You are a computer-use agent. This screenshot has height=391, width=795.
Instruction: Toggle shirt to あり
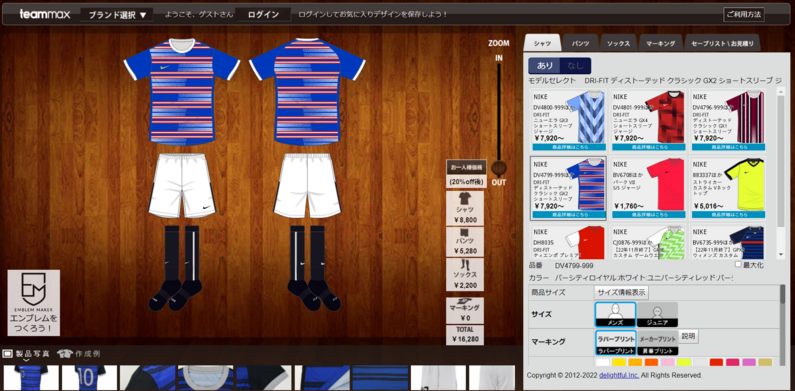coord(545,65)
